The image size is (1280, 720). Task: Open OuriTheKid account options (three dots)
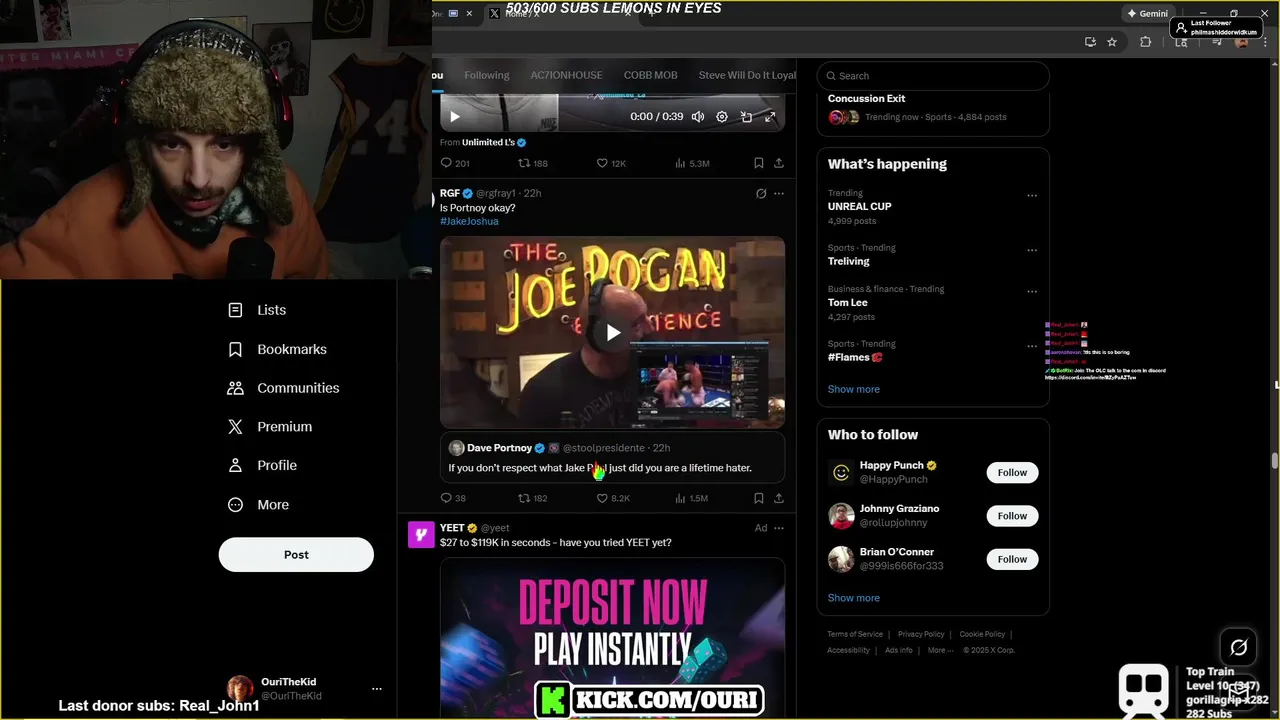coord(377,689)
